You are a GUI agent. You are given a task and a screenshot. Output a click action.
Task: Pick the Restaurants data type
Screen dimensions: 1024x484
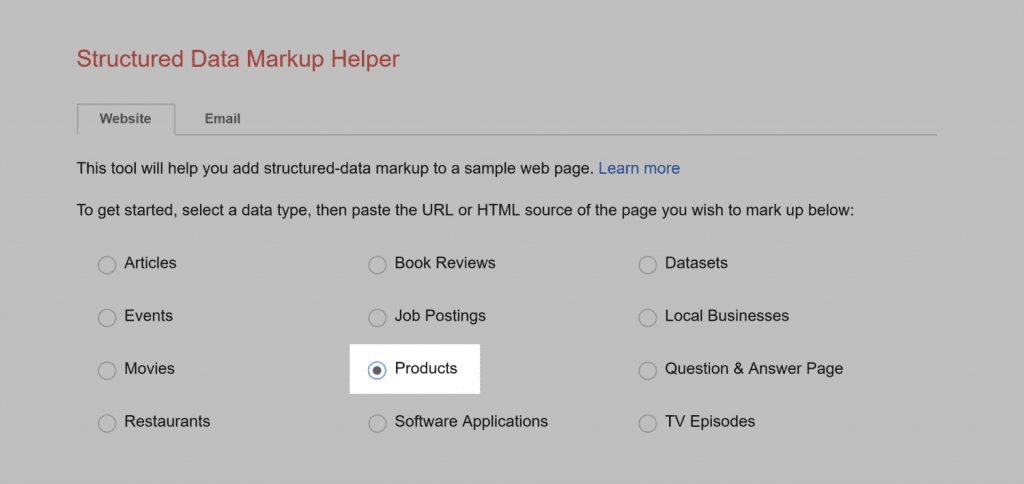[x=107, y=424]
